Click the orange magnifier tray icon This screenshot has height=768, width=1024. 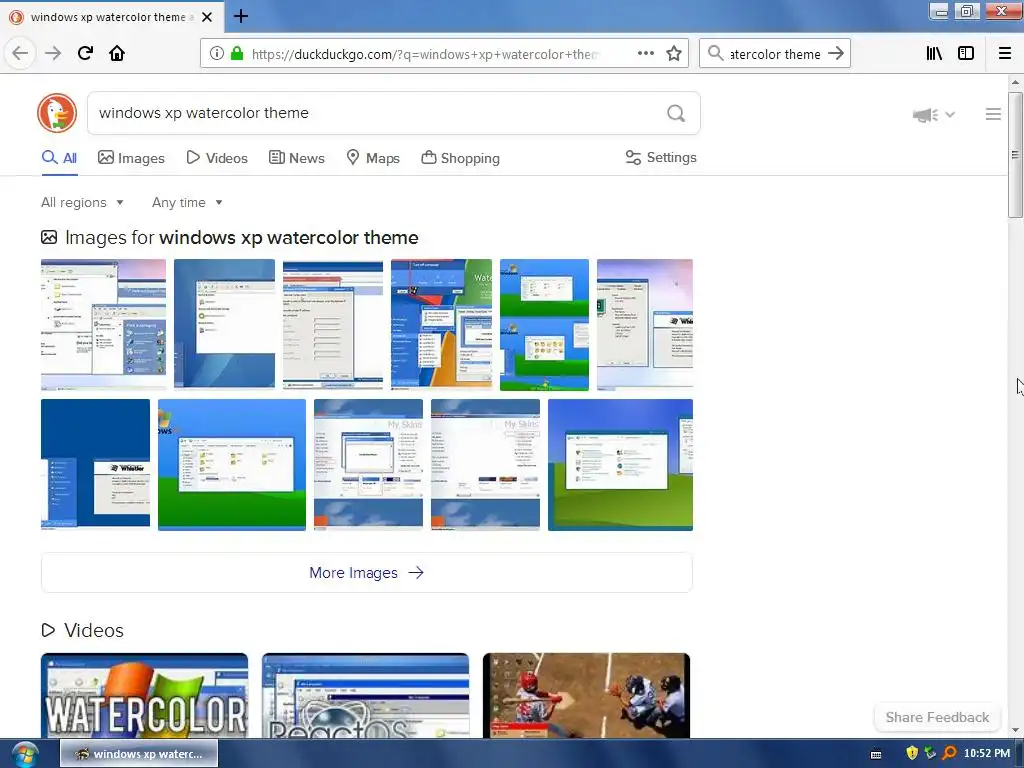coord(950,754)
